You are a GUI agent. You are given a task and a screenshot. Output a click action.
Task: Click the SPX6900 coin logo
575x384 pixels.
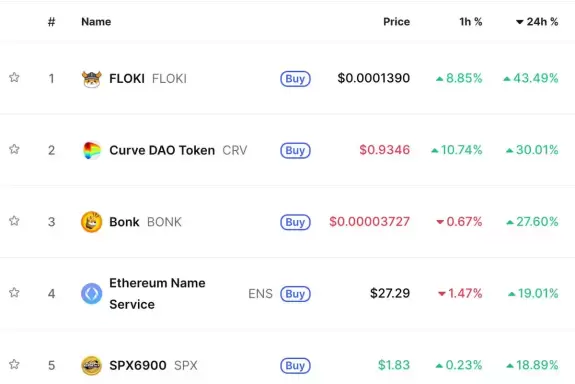click(x=91, y=365)
